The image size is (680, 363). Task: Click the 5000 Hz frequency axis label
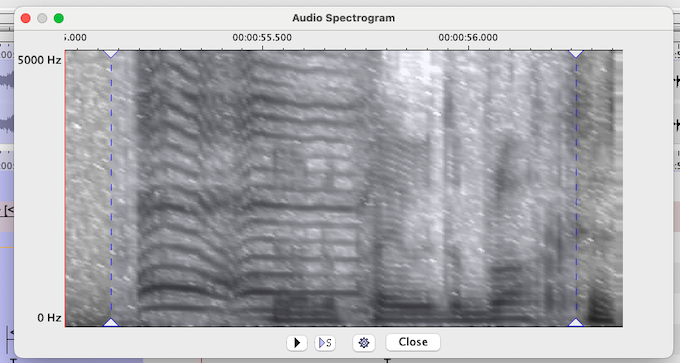pyautogui.click(x=39, y=60)
